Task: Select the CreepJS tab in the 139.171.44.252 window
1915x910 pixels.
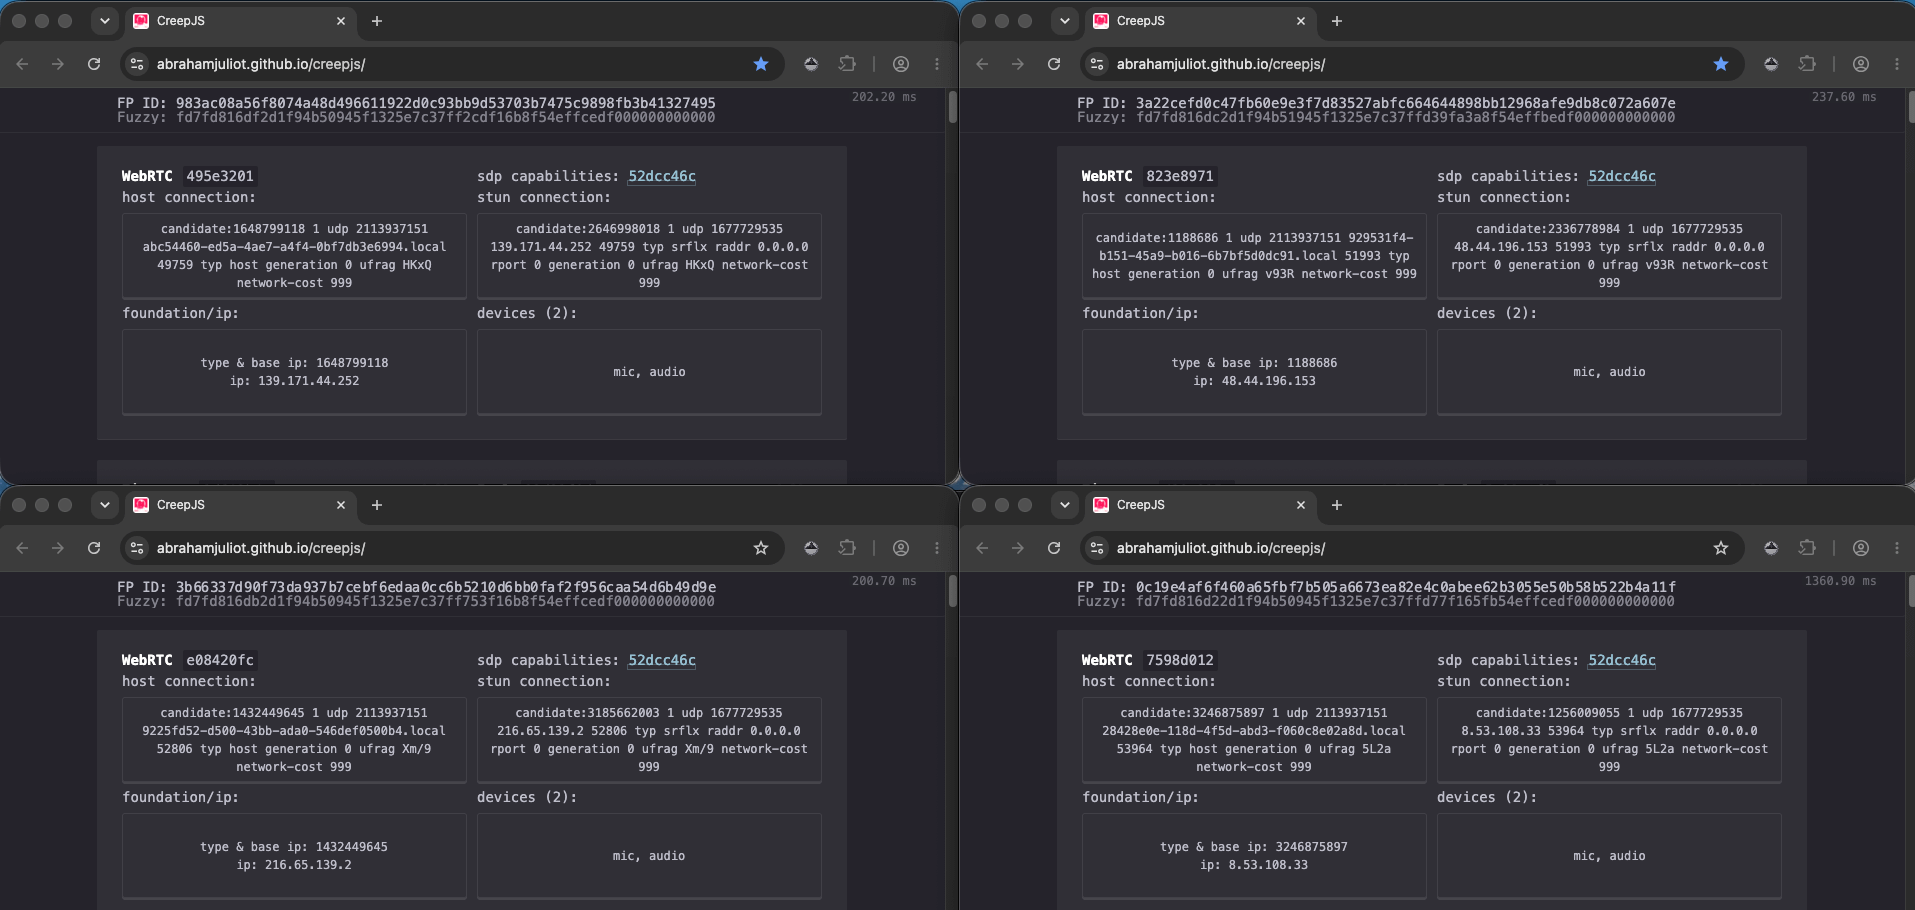Action: click(240, 21)
